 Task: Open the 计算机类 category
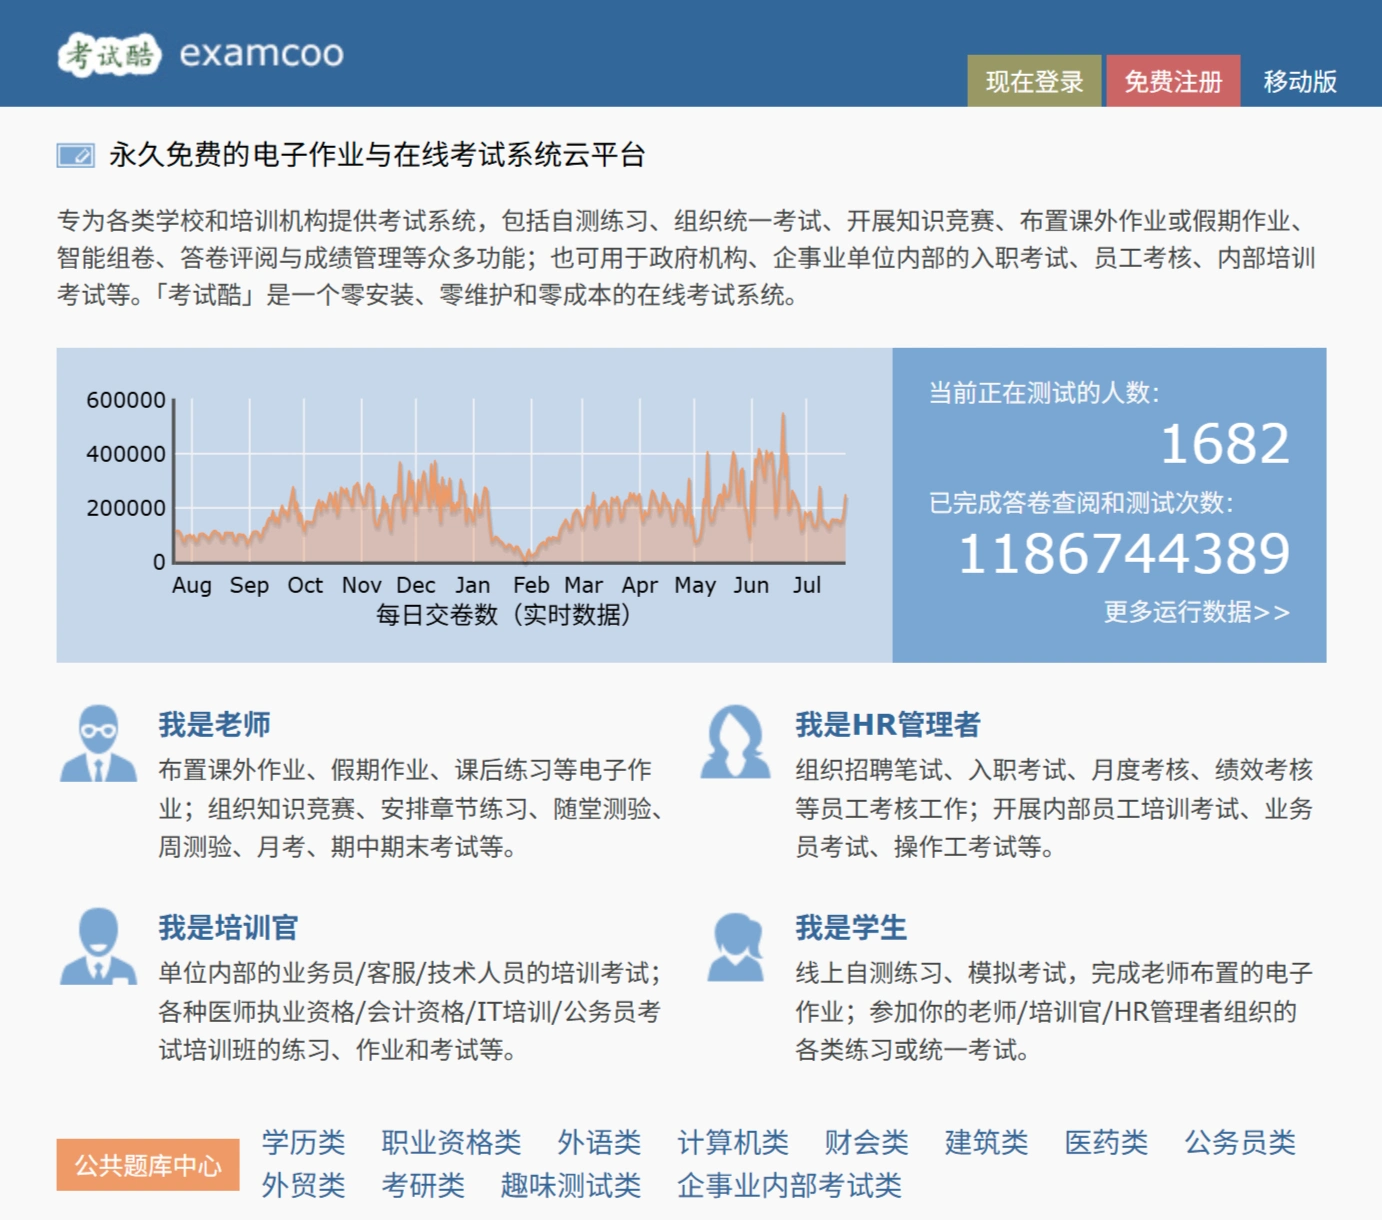tap(735, 1143)
